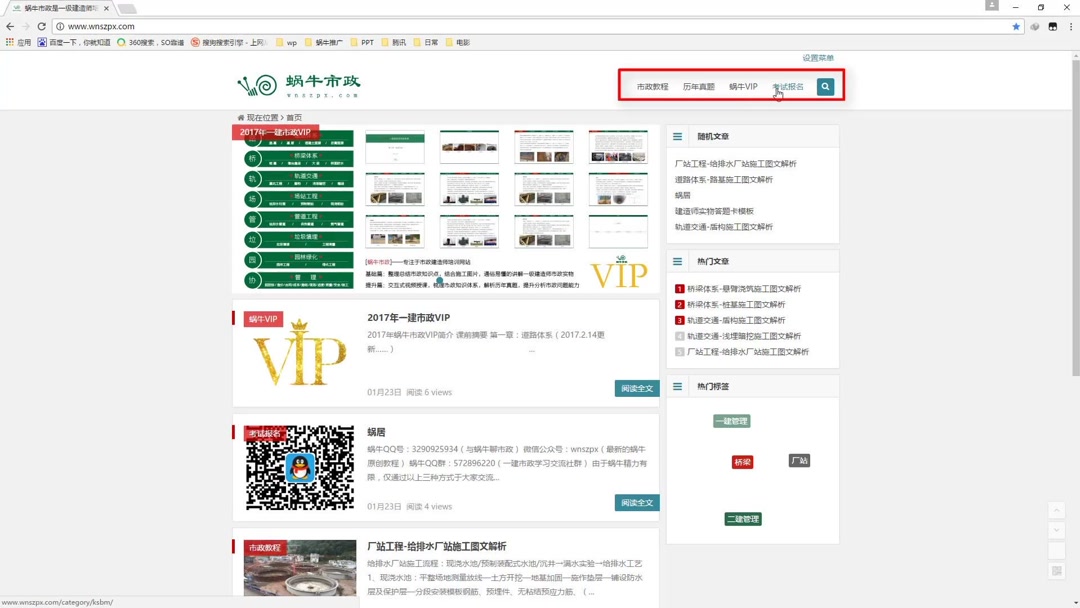Open the 历年真题 menu item
Image resolution: width=1080 pixels, height=608 pixels.
click(698, 86)
